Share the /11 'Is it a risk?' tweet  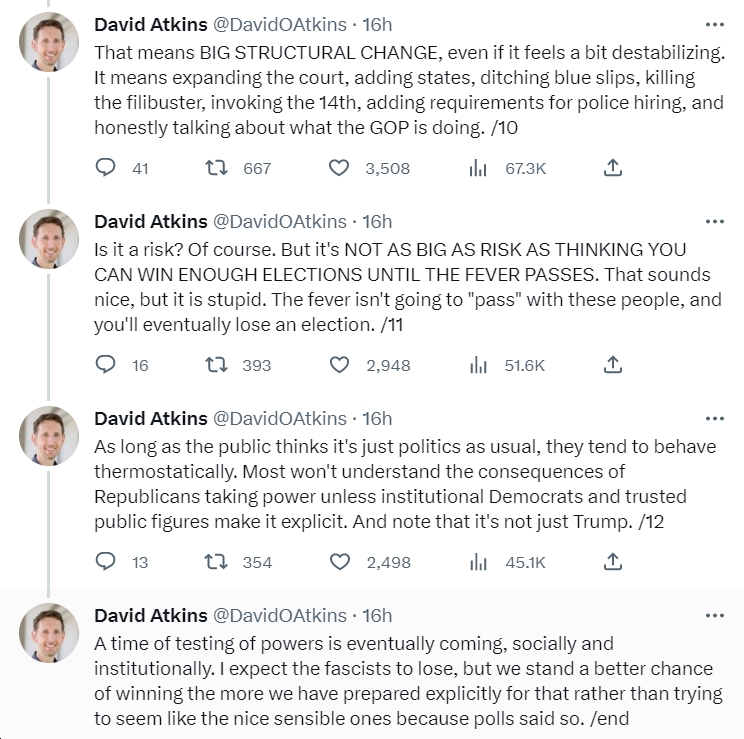point(613,365)
